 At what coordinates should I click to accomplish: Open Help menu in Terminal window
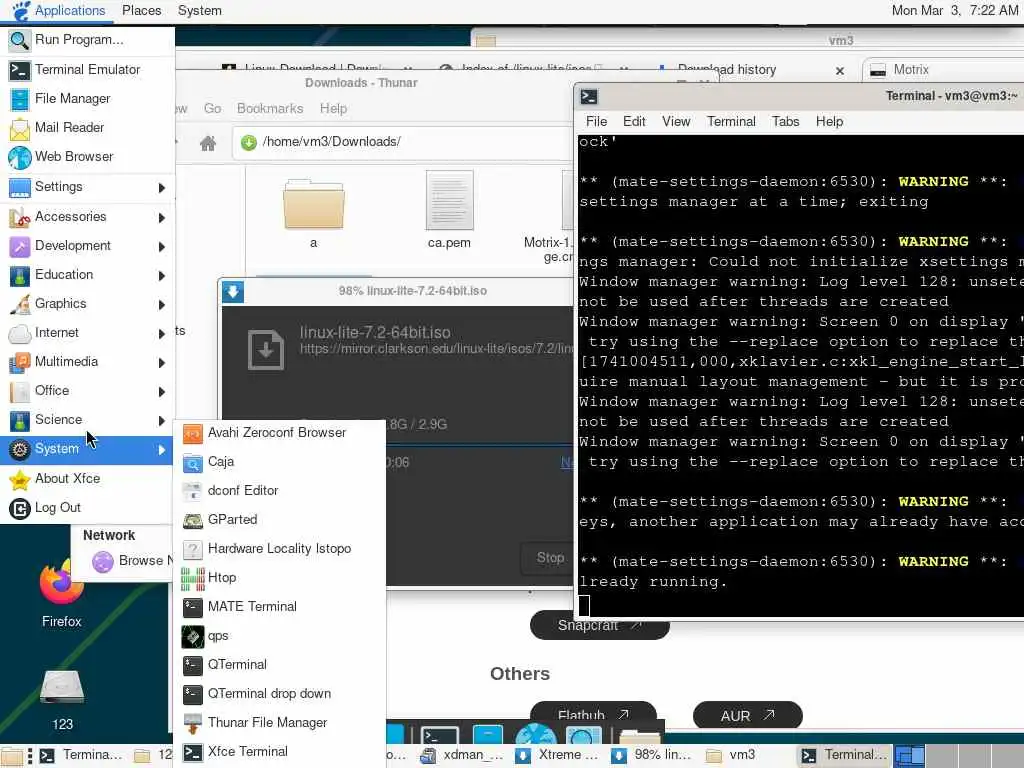[829, 121]
